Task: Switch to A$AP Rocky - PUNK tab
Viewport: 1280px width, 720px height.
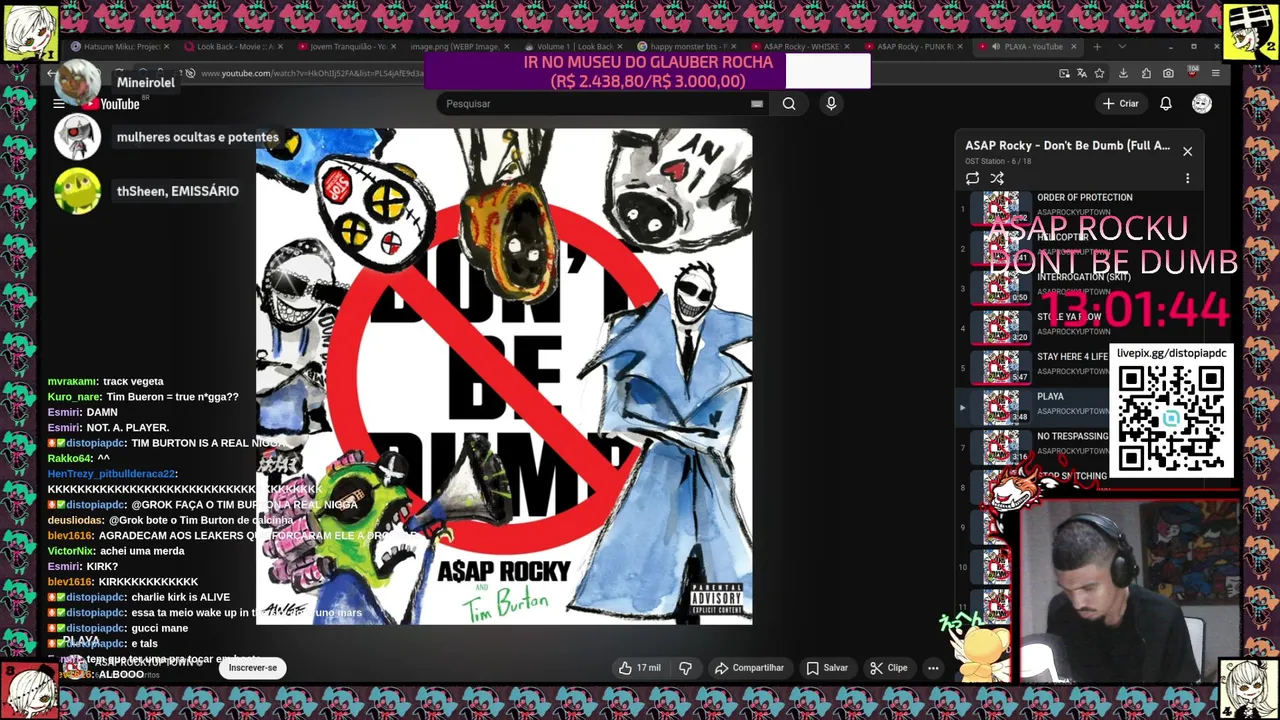Action: click(x=913, y=46)
